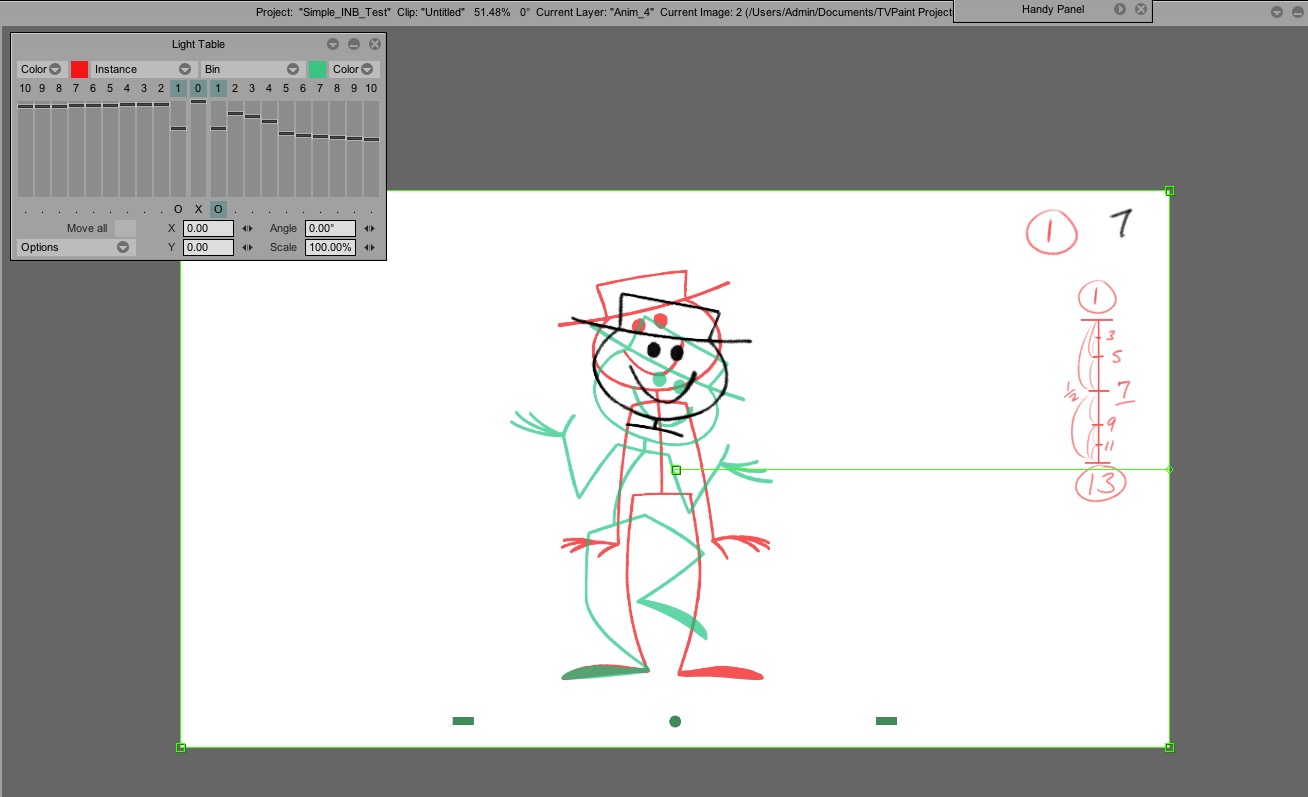
Task: Click the opacity slider handle under next-frame 2
Action: click(235, 113)
